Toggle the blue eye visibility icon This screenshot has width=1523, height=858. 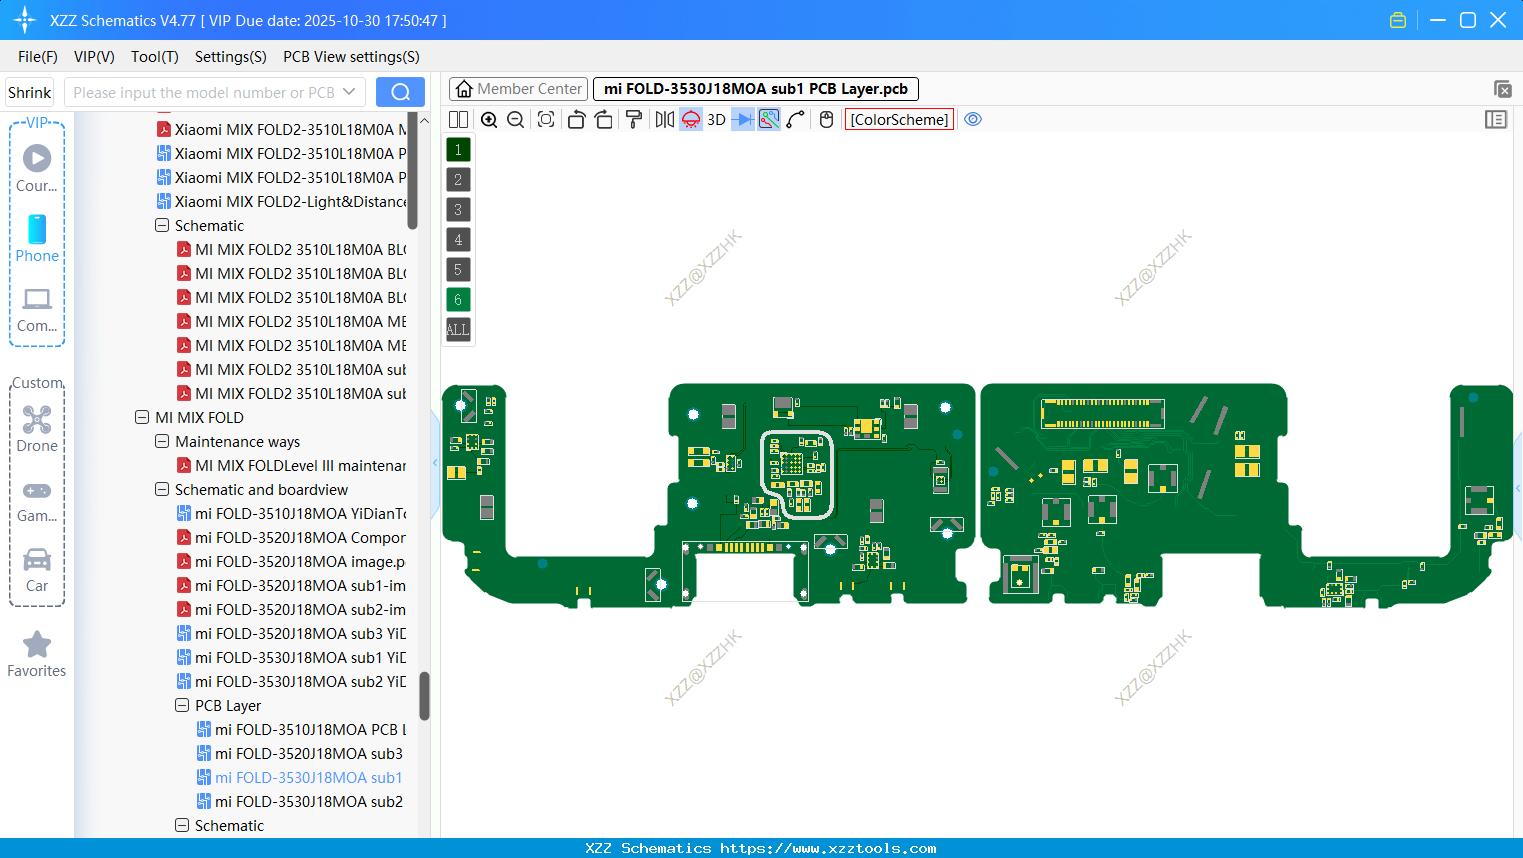point(973,119)
